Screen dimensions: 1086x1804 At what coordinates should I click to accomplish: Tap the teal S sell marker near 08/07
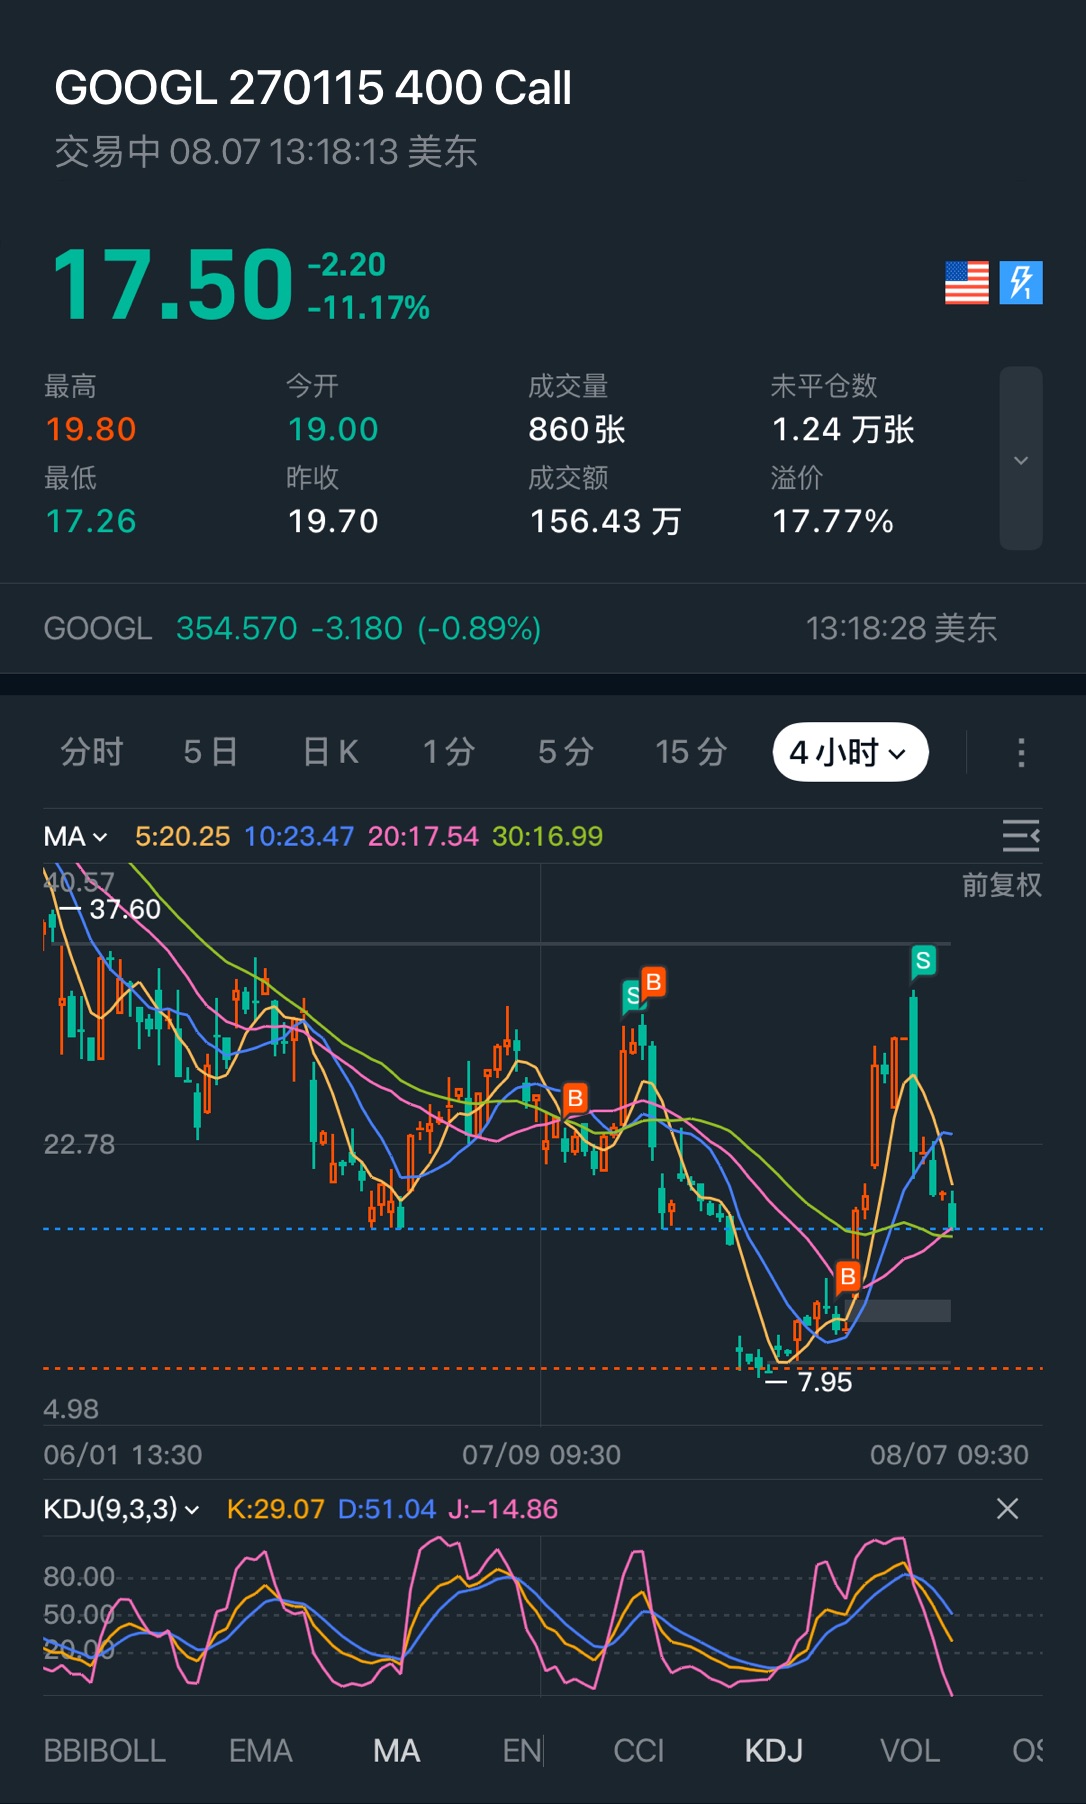[923, 962]
